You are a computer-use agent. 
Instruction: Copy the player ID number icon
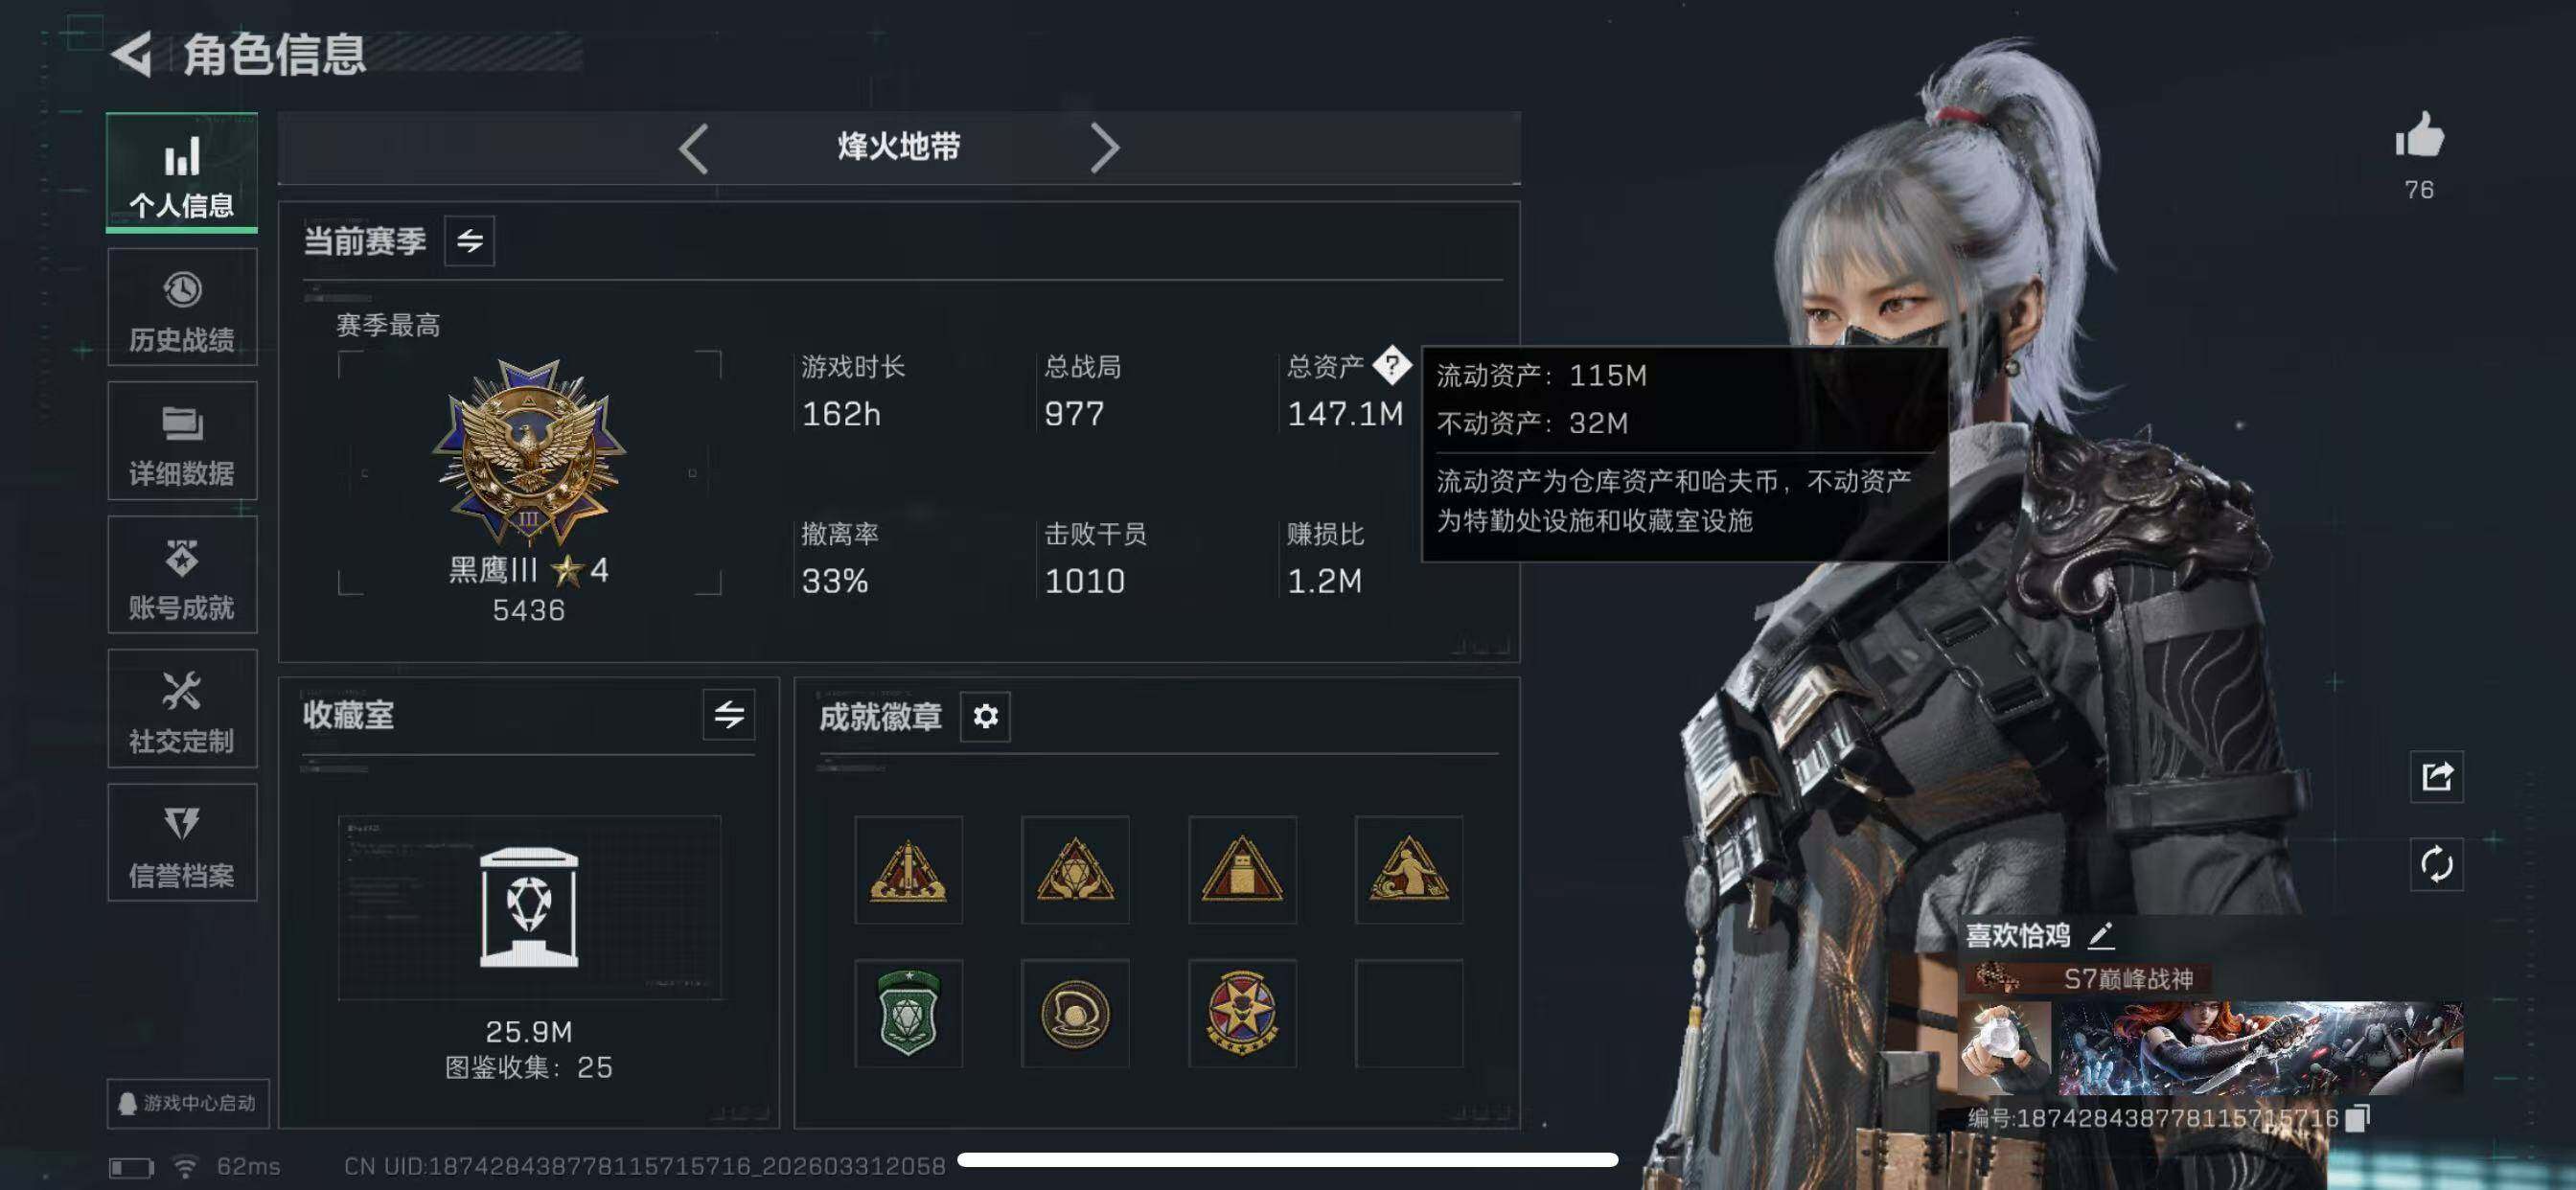coord(2357,1117)
